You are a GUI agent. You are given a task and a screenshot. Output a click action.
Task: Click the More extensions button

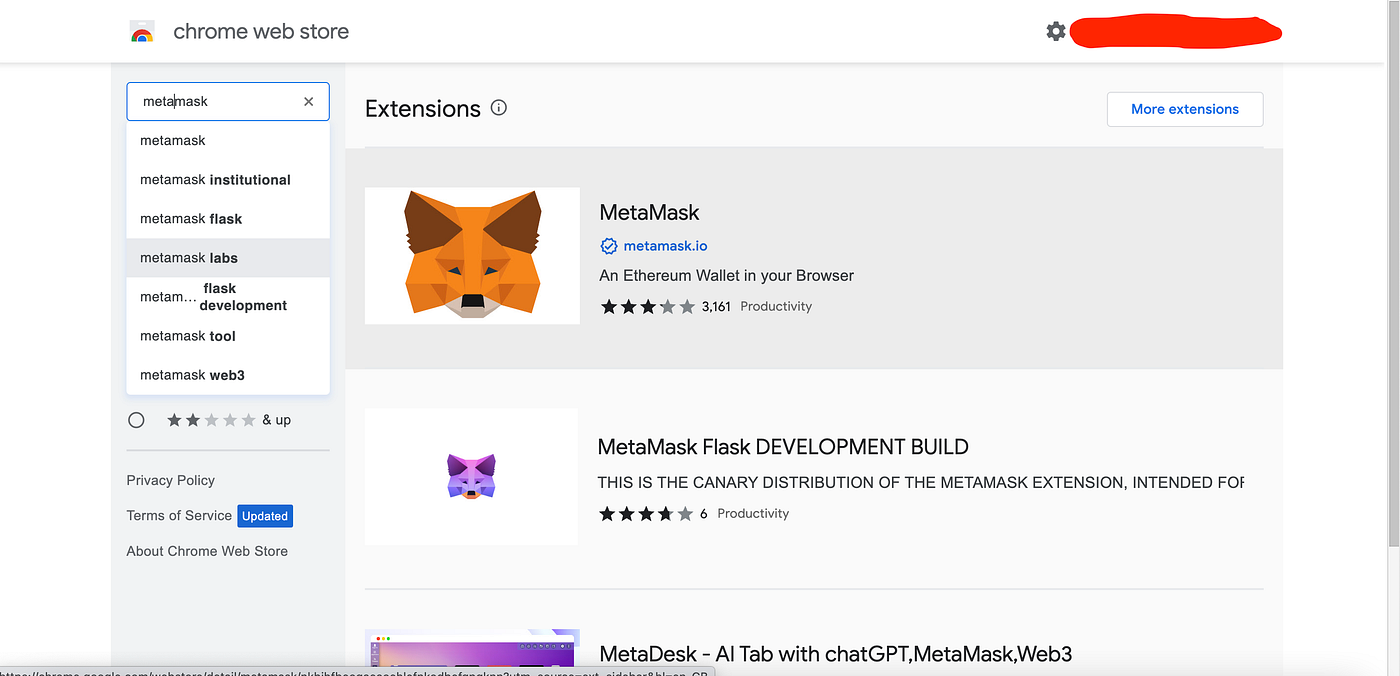[x=1185, y=109]
